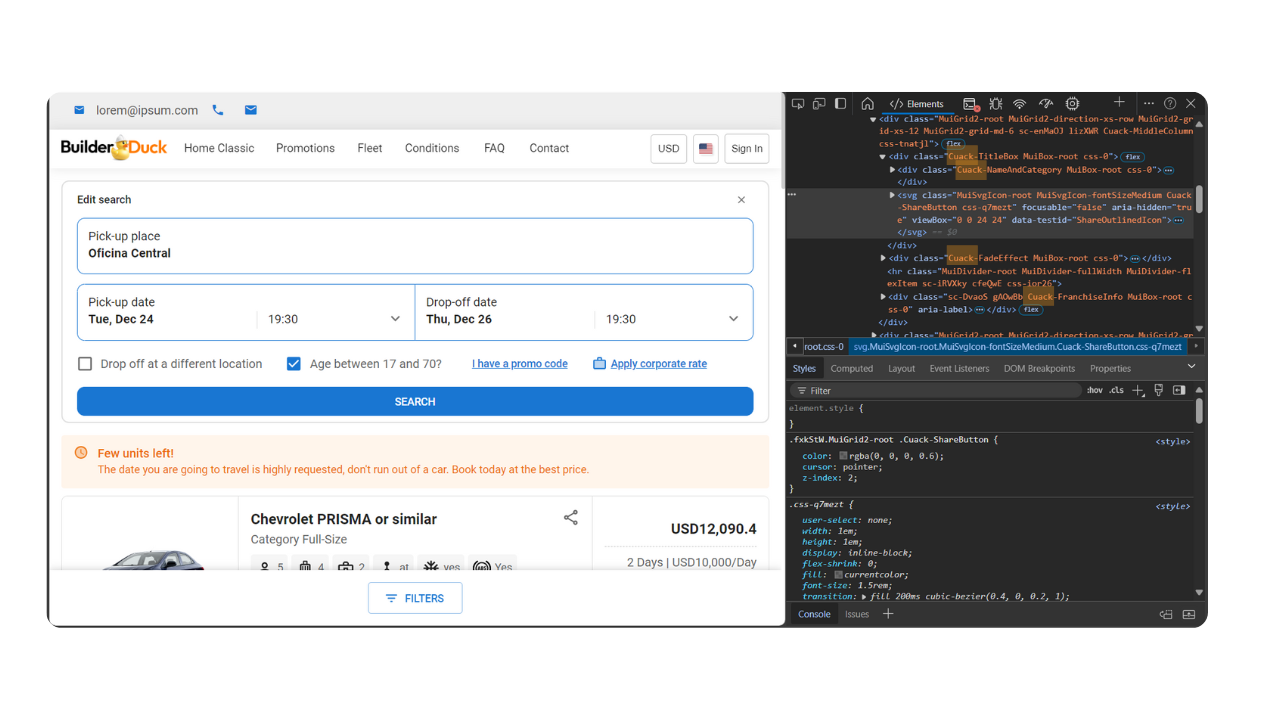Click the rgba color swatch in Styles
1280x720 pixels.
point(843,456)
